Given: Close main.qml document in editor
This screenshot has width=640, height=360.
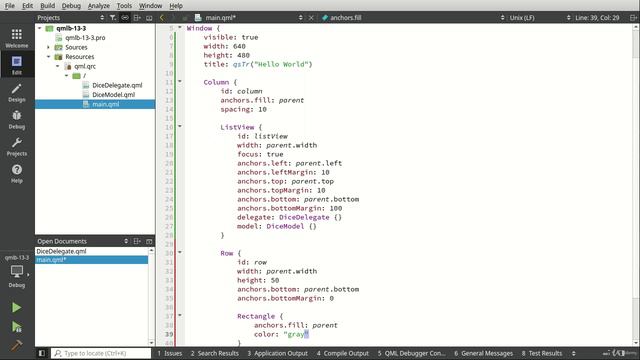Looking at the screenshot, I should (311, 18).
